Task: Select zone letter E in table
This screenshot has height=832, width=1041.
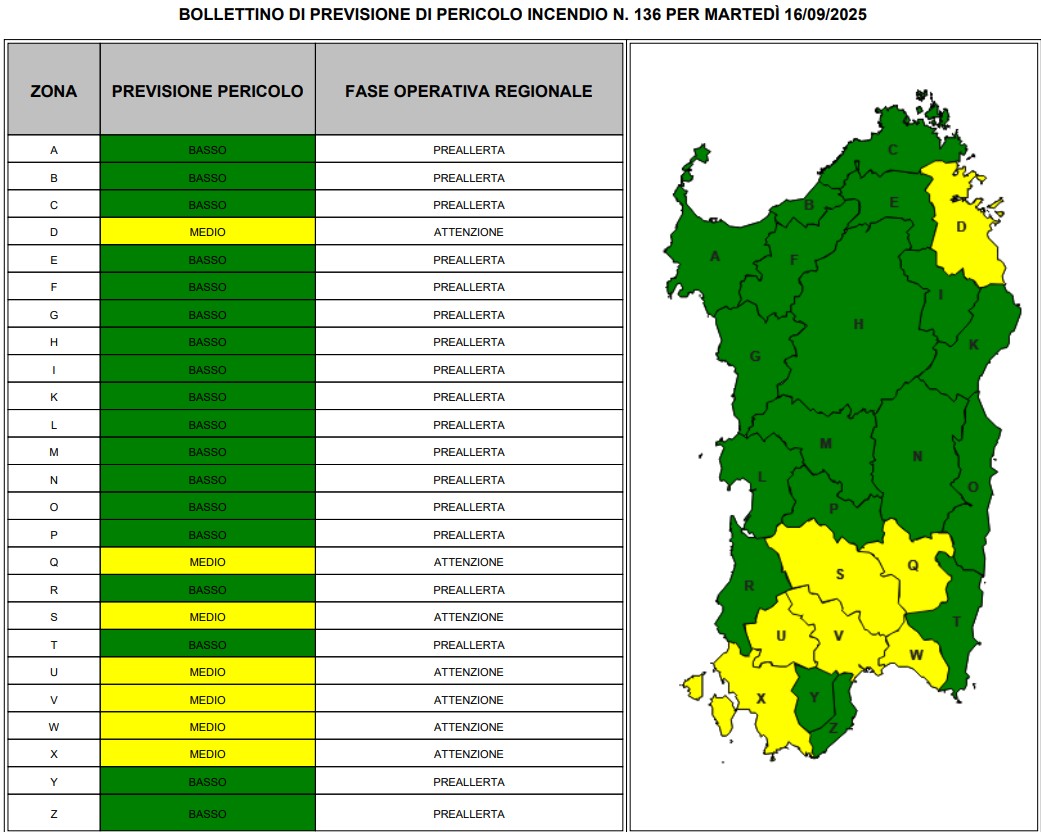Action: click(54, 260)
